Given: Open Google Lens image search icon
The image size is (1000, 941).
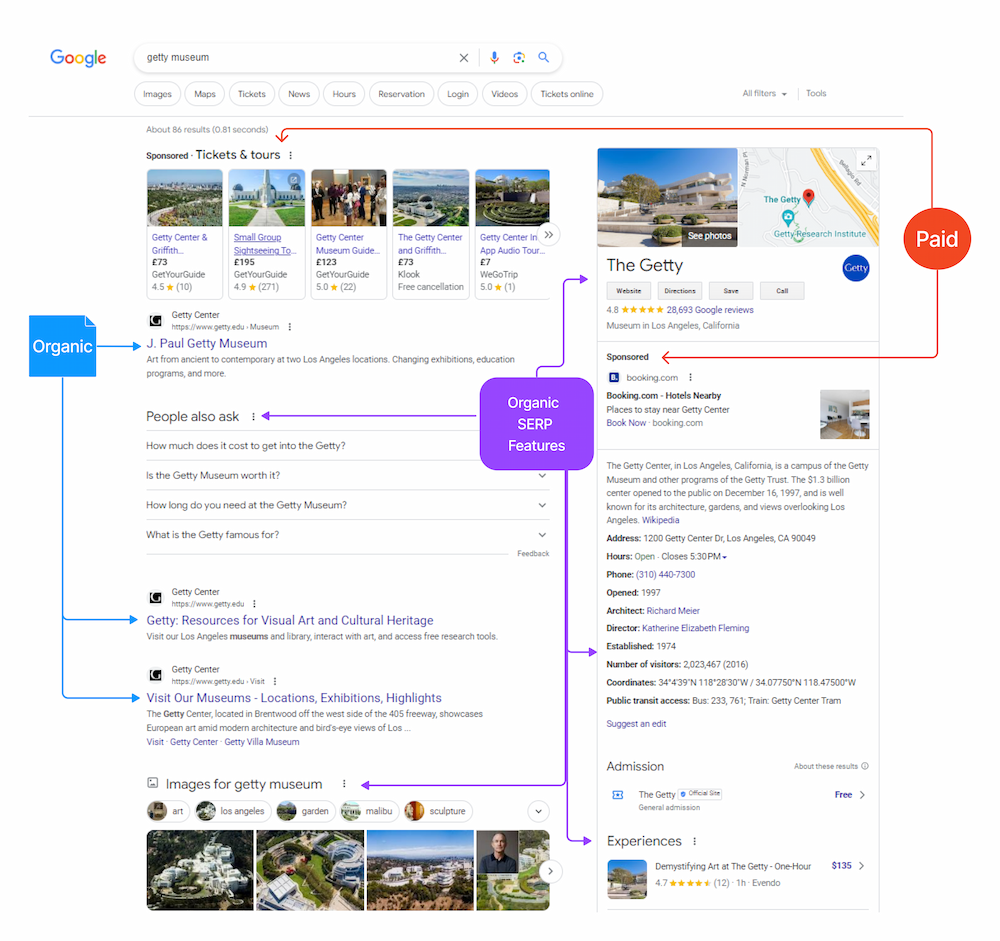Looking at the screenshot, I should 519,58.
